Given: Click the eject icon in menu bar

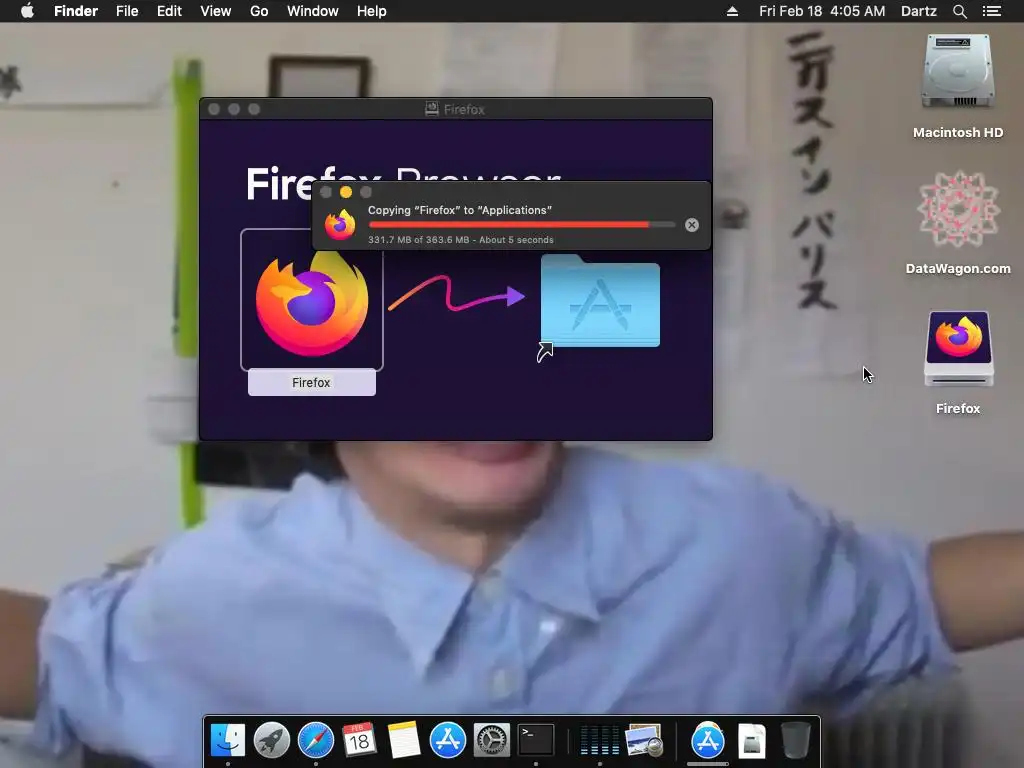Looking at the screenshot, I should click(x=732, y=11).
